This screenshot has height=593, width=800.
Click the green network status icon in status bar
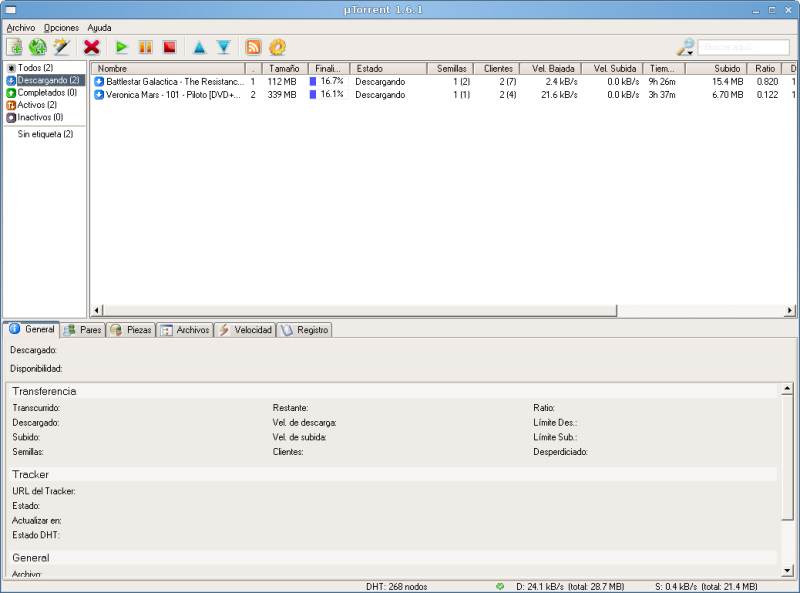pyautogui.click(x=500, y=586)
